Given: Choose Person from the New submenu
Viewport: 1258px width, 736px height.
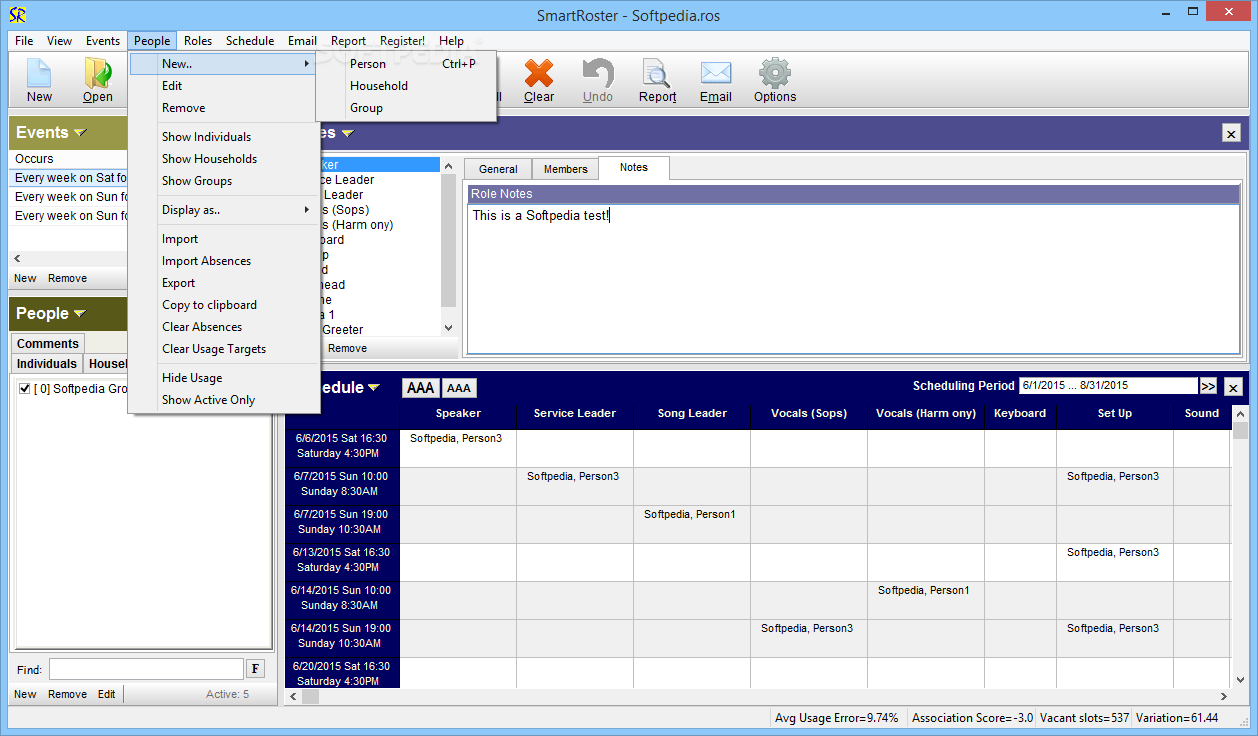Looking at the screenshot, I should tap(406, 63).
